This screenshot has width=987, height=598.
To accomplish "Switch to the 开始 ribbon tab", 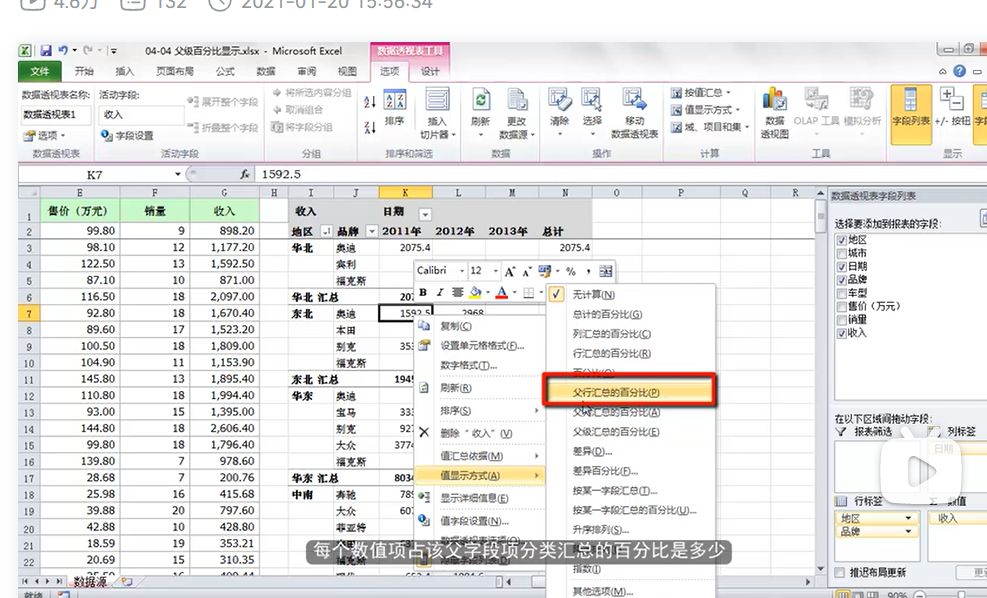I will click(84, 71).
